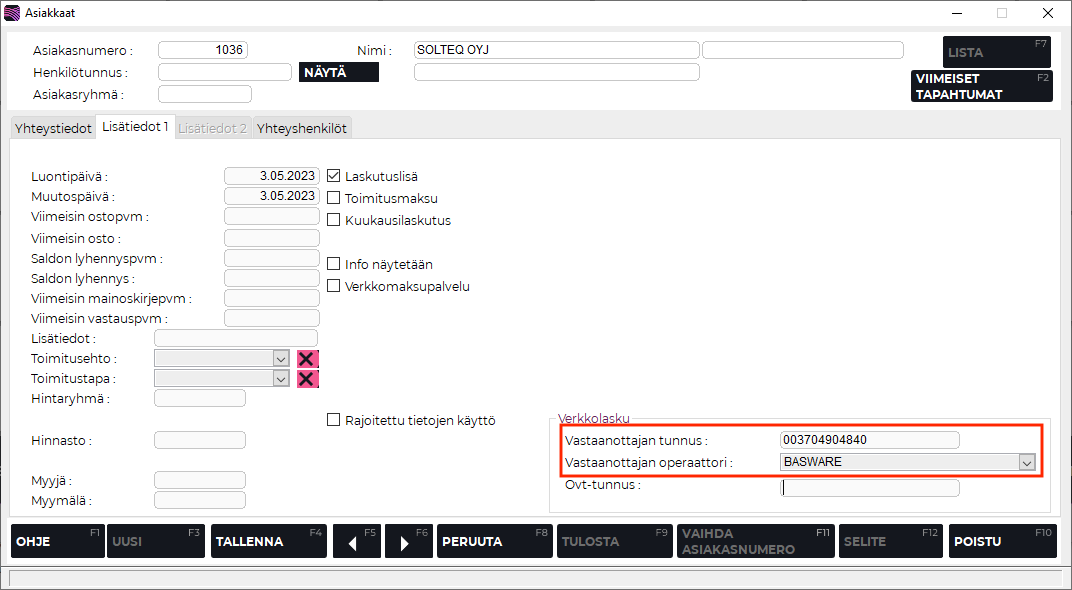Screen dimensions: 1072x590
Task: Open the Toimitusehto dropdown
Action: (280, 358)
